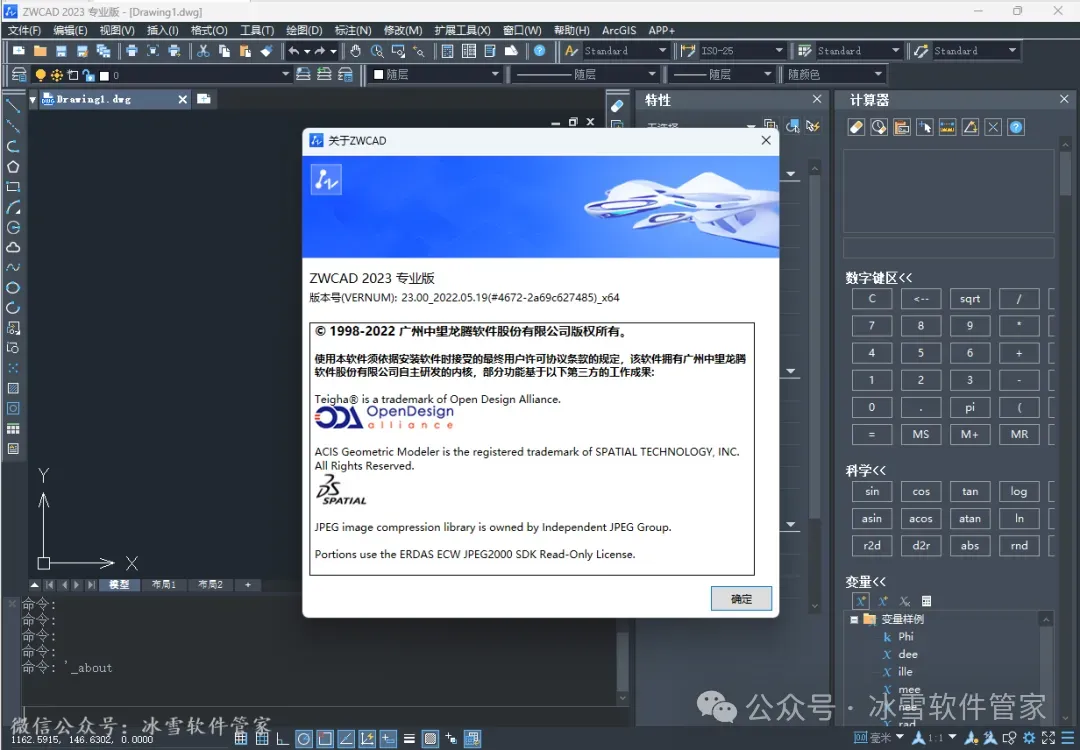Select the Hatch tool
Image resolution: width=1080 pixels, height=750 pixels.
point(13,388)
